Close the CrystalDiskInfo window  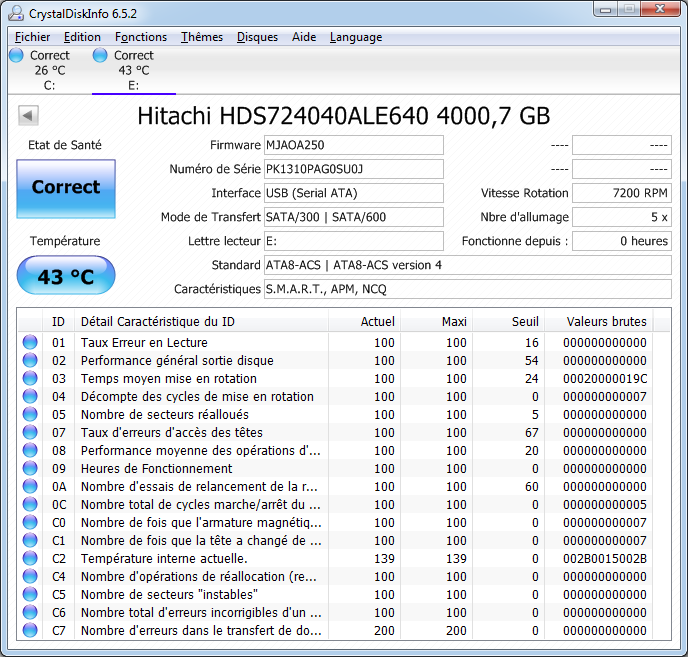coord(660,9)
